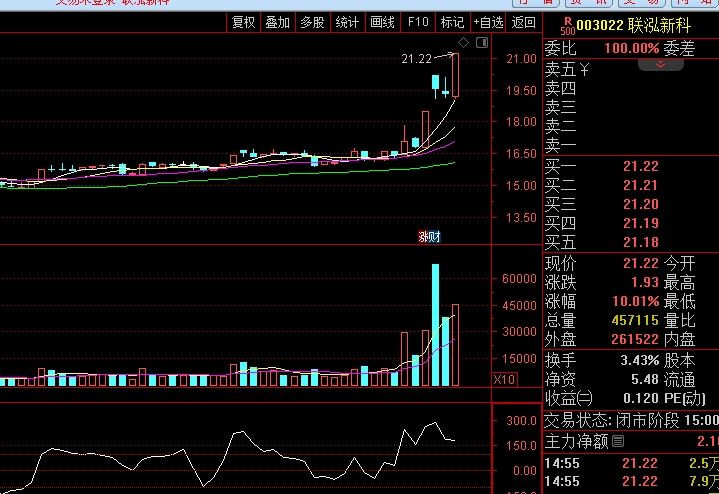Click the diamond icon above the chart
Screen dimensions: 719x494
click(x=464, y=43)
